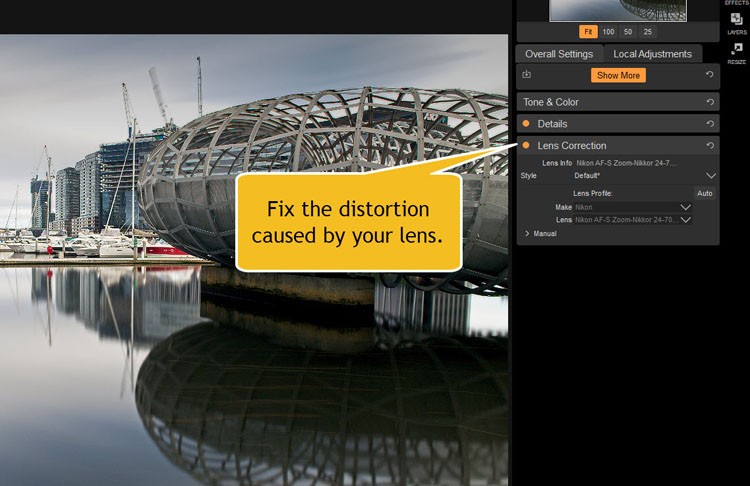This screenshot has width=750, height=486.
Task: Open the Lens dropdown showing Nikon AF-S Zoom-Nikkor
Action: [x=632, y=220]
